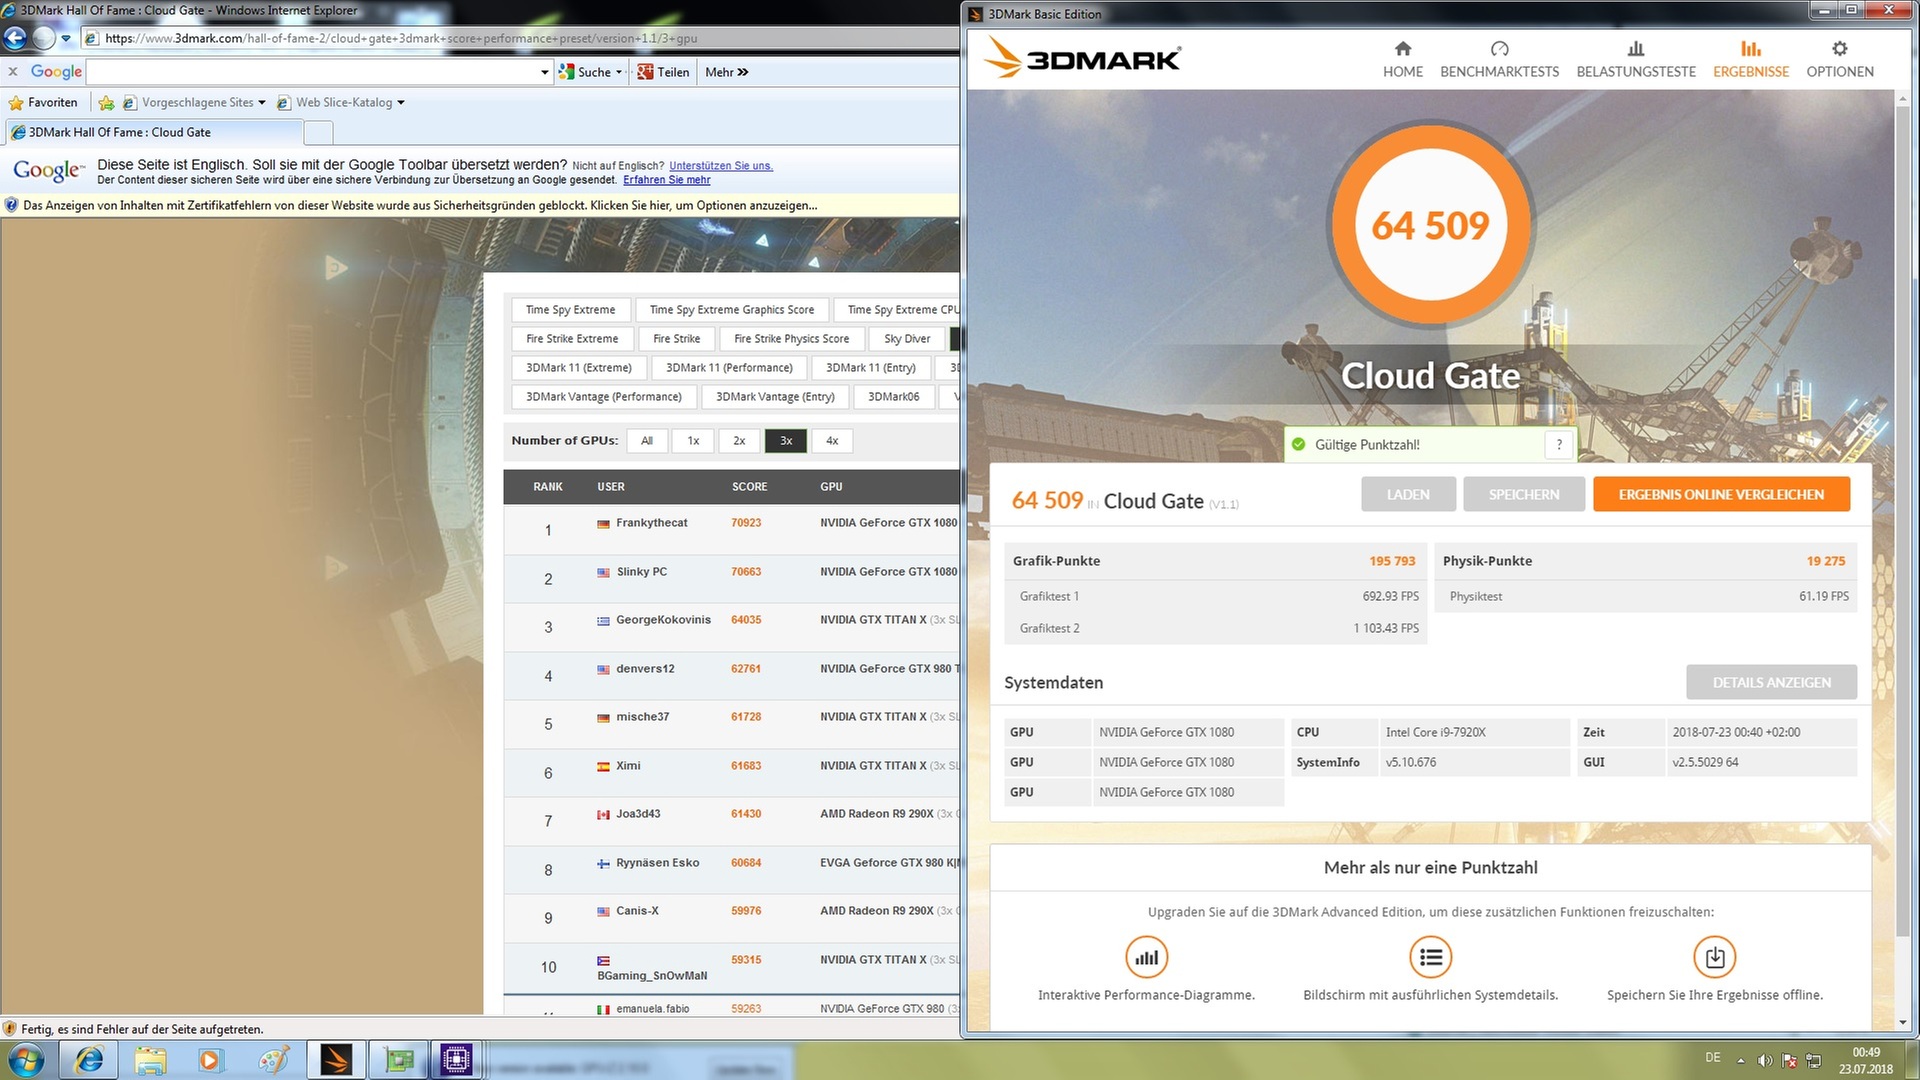The width and height of the screenshot is (1920, 1080).
Task: Click DETAILS ANZEIGEN button
Action: pos(1771,682)
